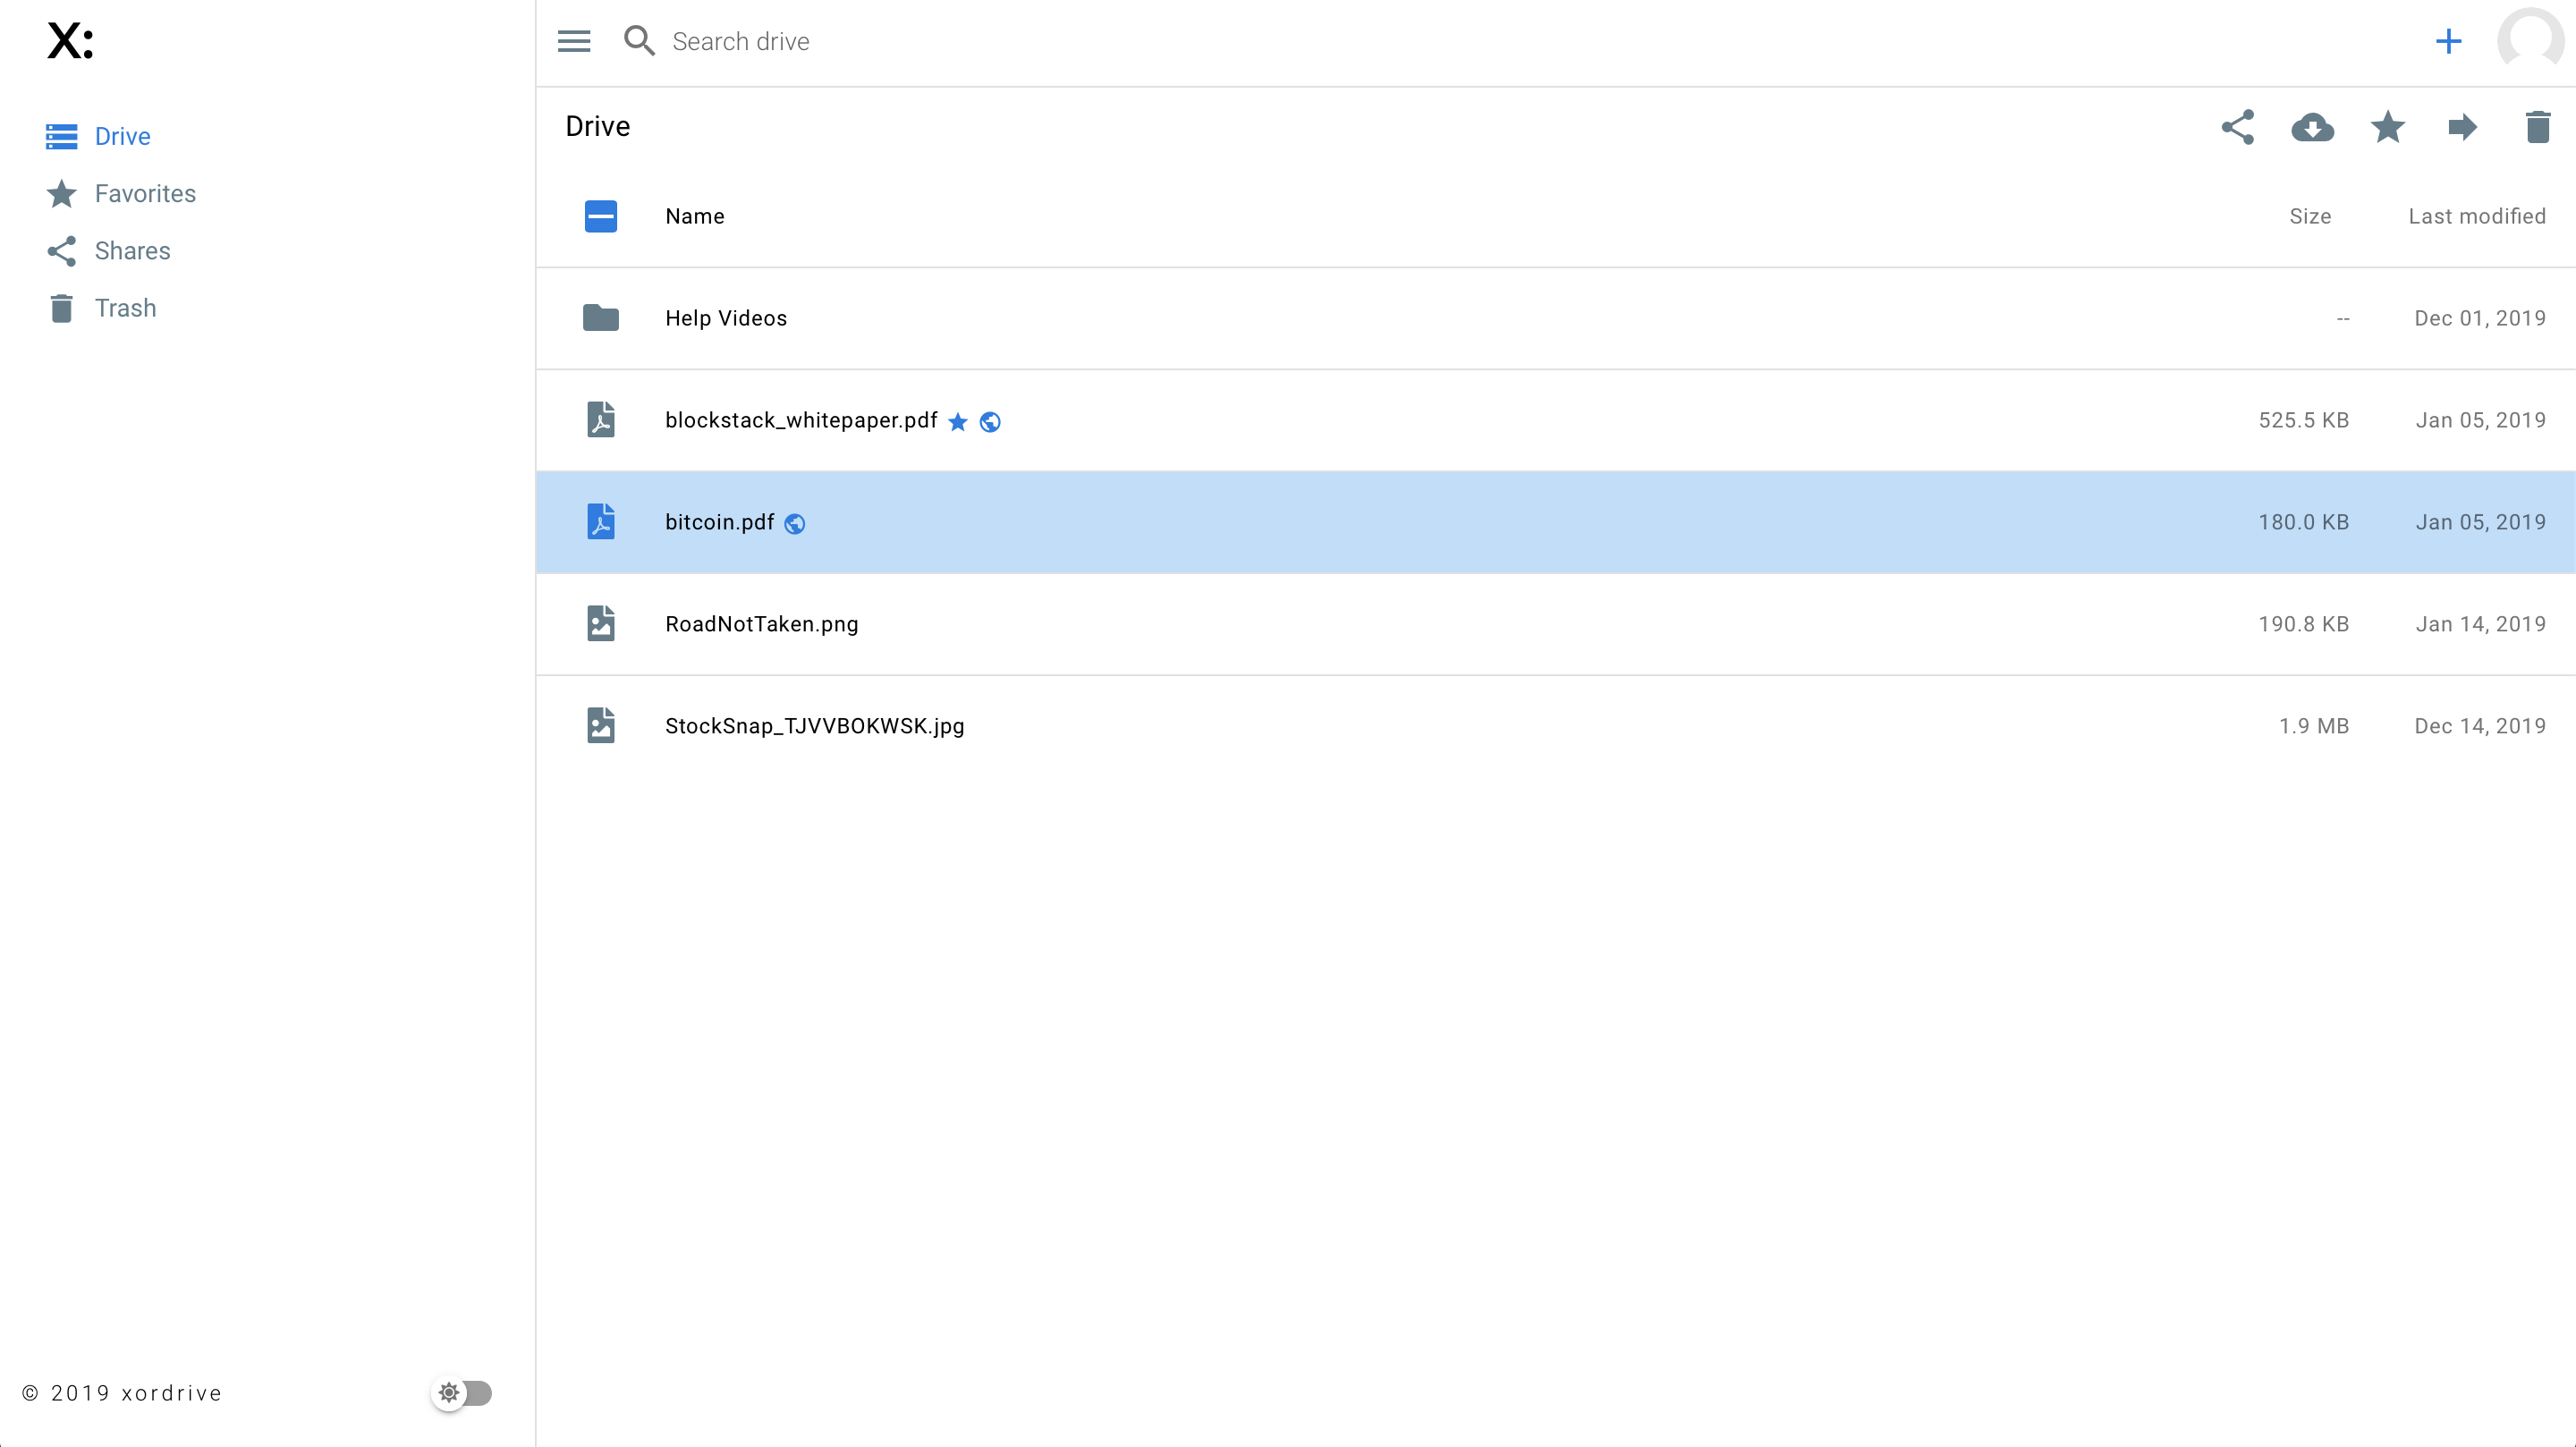Open the user avatar profile
Image resolution: width=2576 pixels, height=1447 pixels.
click(x=2530, y=41)
